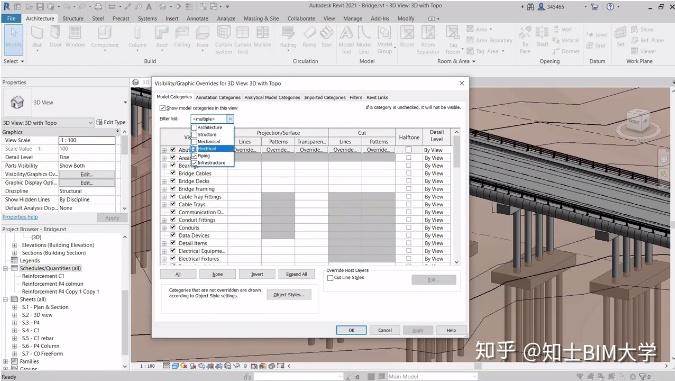Click OK in the overrides dialog
The width and height of the screenshot is (675, 381).
[x=351, y=330]
